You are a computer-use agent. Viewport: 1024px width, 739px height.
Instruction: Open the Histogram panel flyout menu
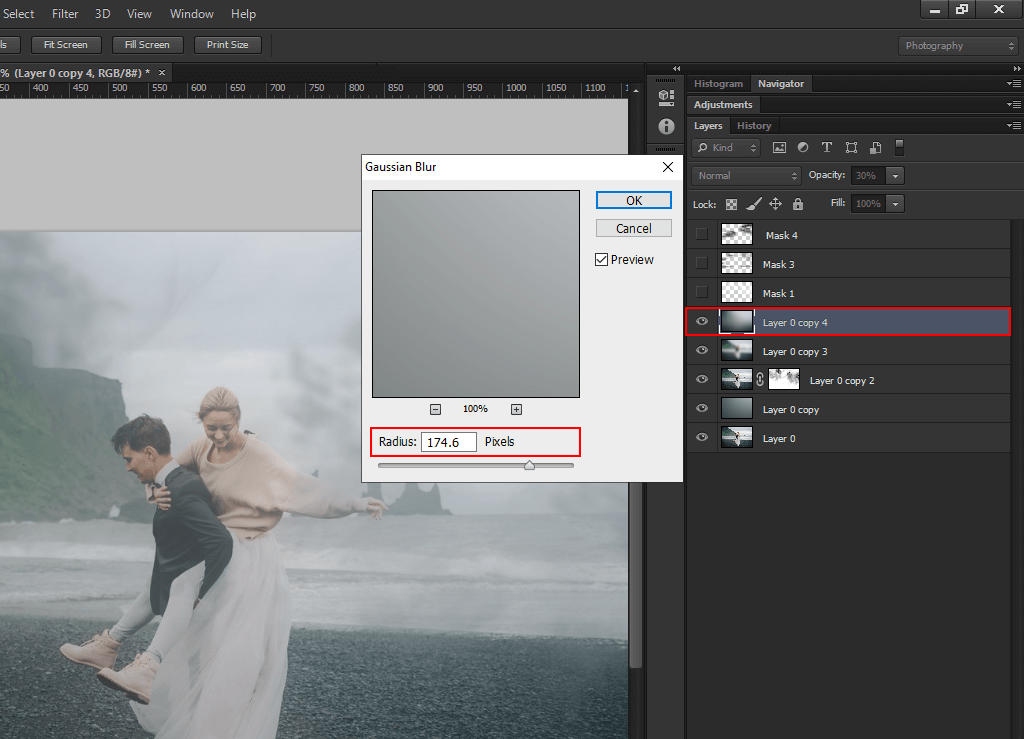point(1014,84)
